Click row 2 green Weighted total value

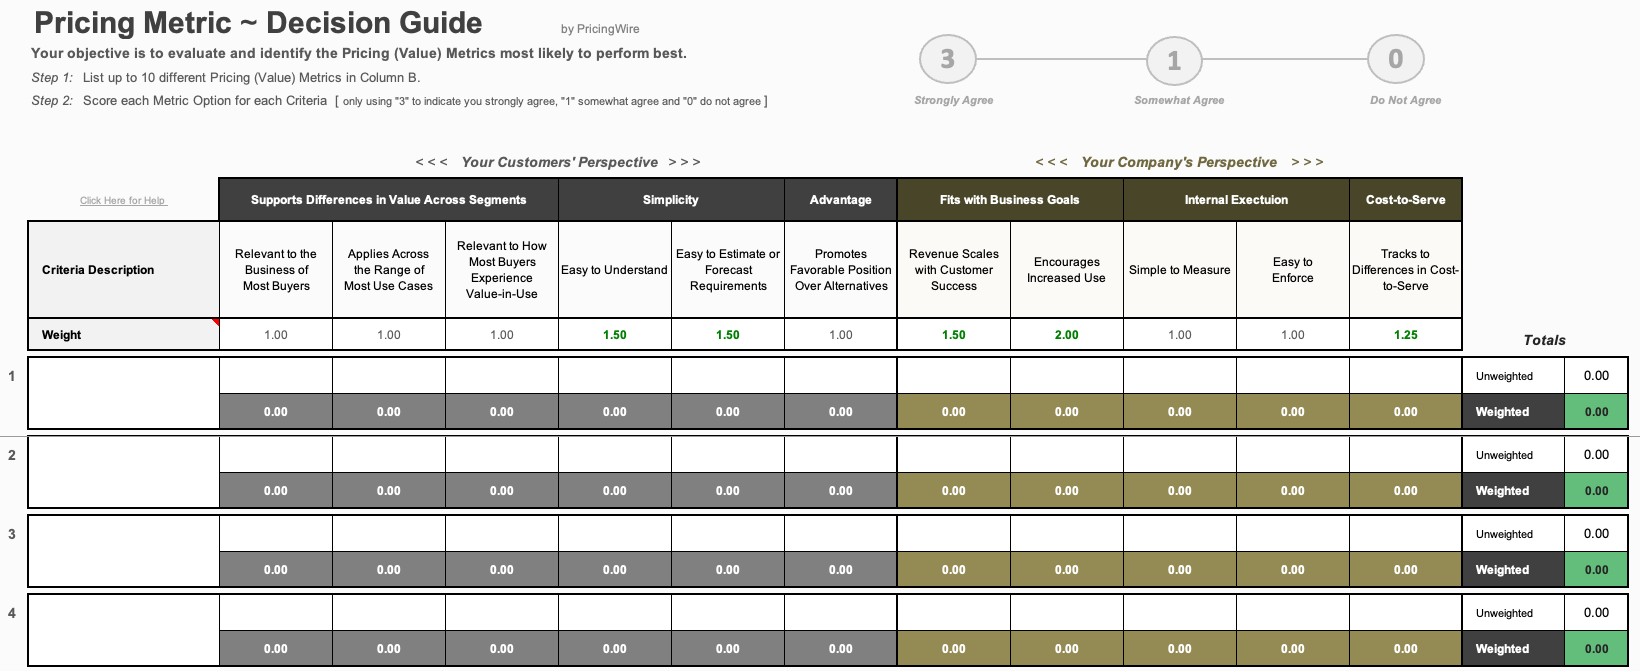pyautogui.click(x=1596, y=491)
